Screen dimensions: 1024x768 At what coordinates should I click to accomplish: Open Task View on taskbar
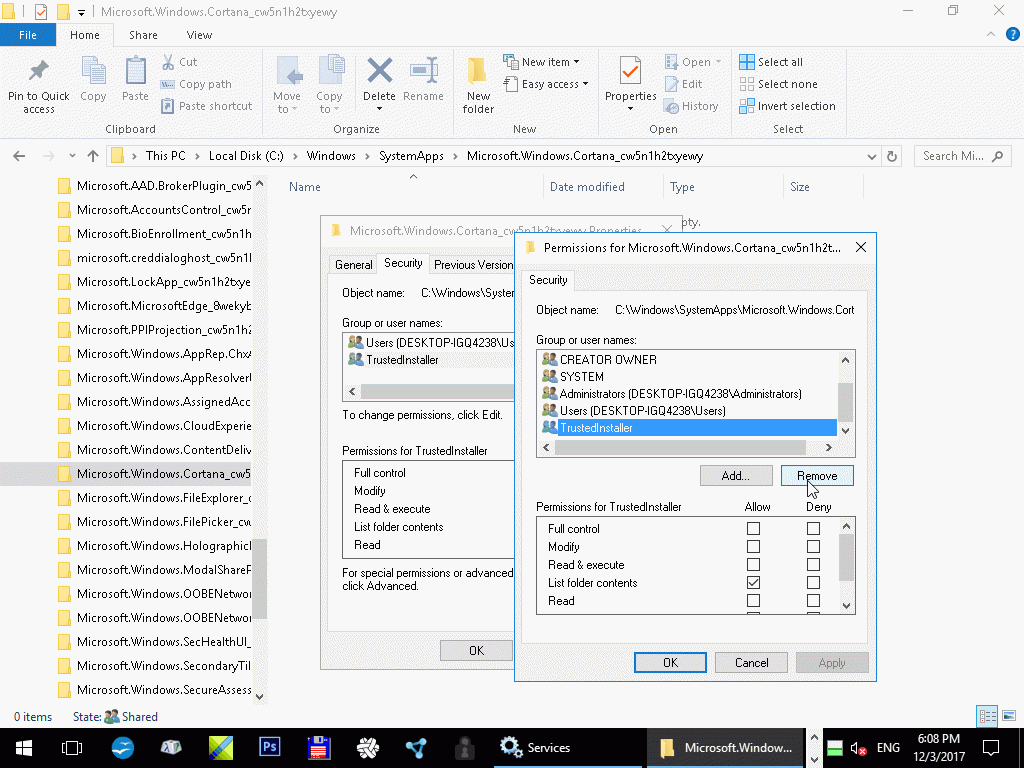[72, 748]
